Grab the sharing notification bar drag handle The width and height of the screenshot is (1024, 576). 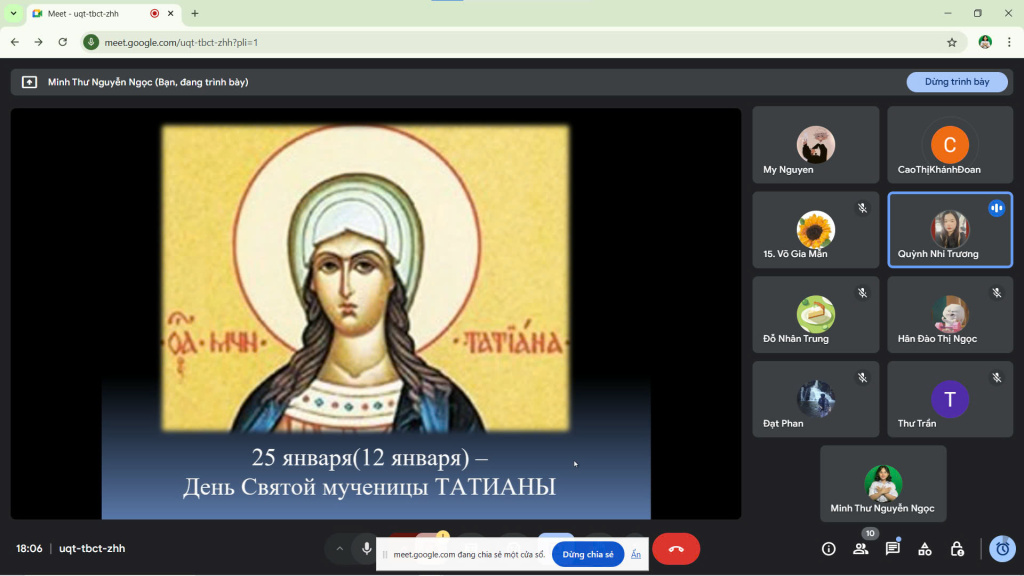385,554
